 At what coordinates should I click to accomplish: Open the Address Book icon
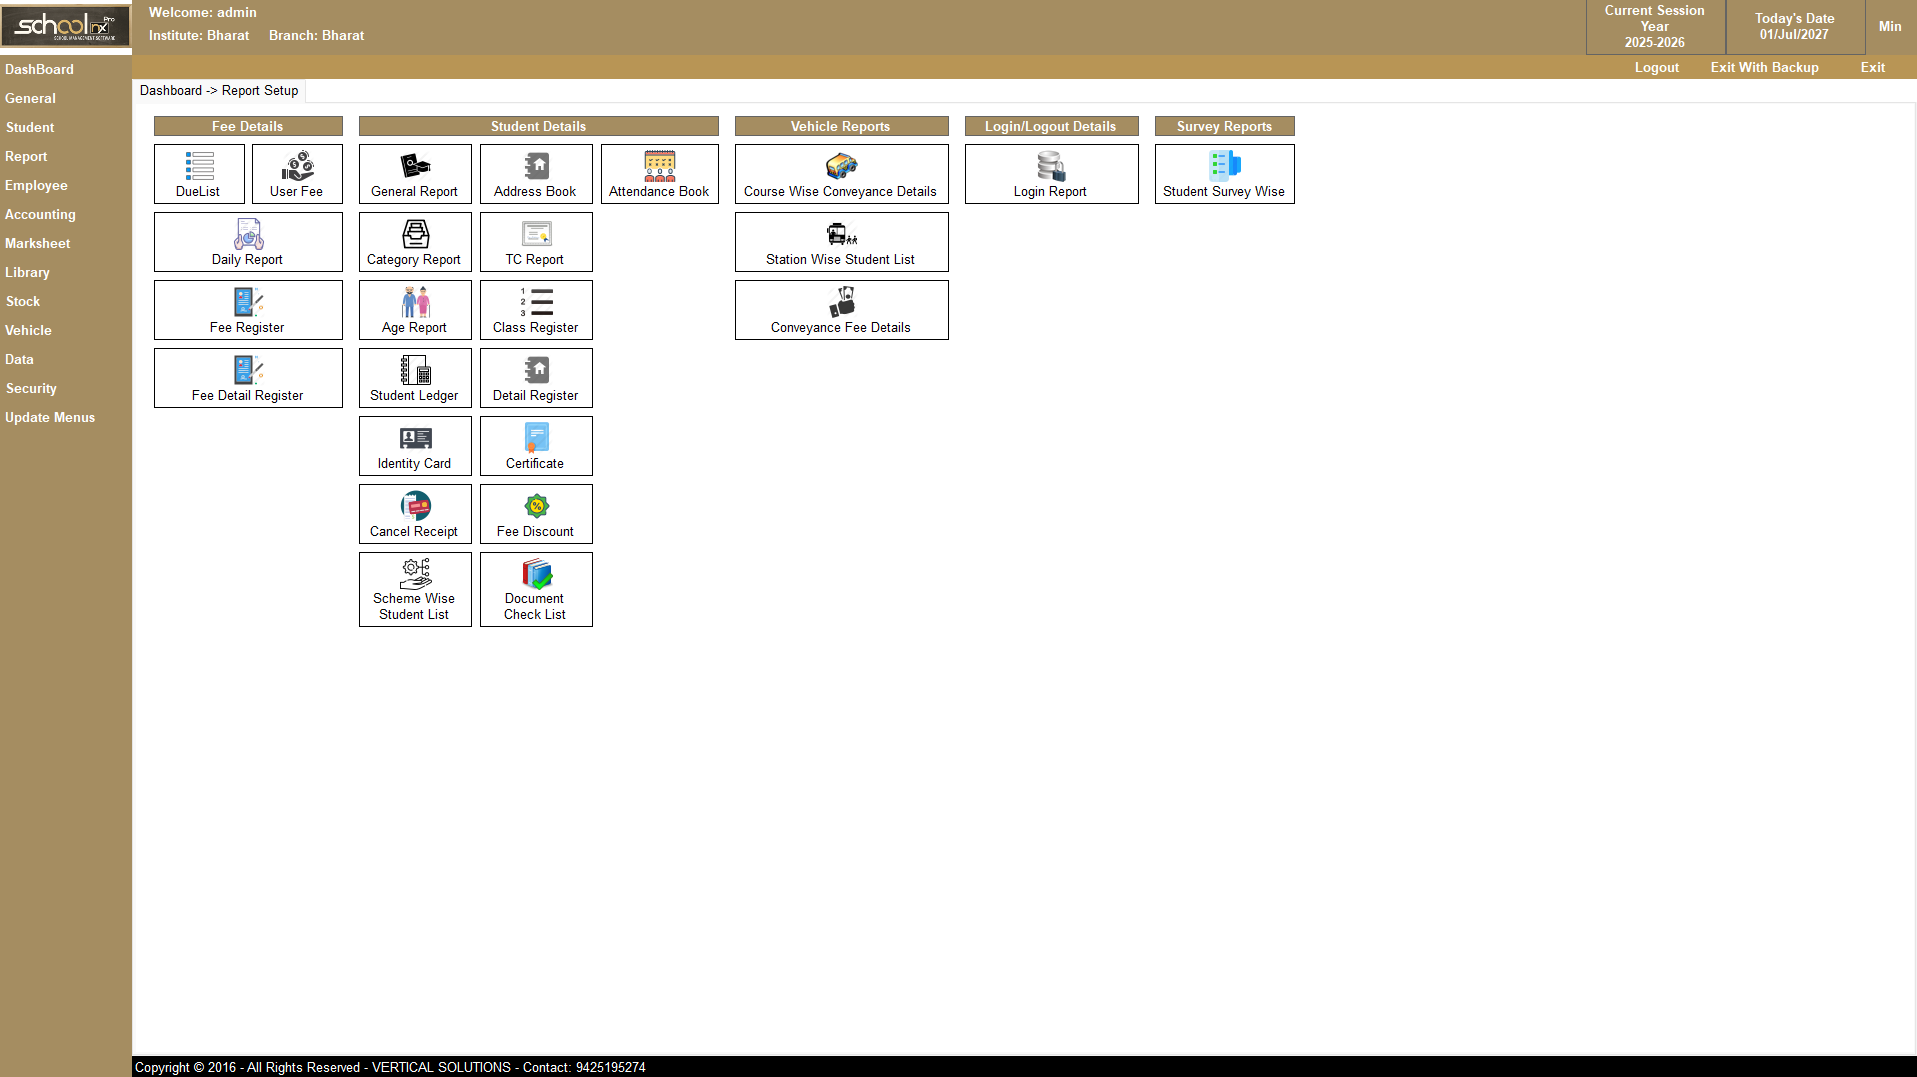click(x=536, y=166)
